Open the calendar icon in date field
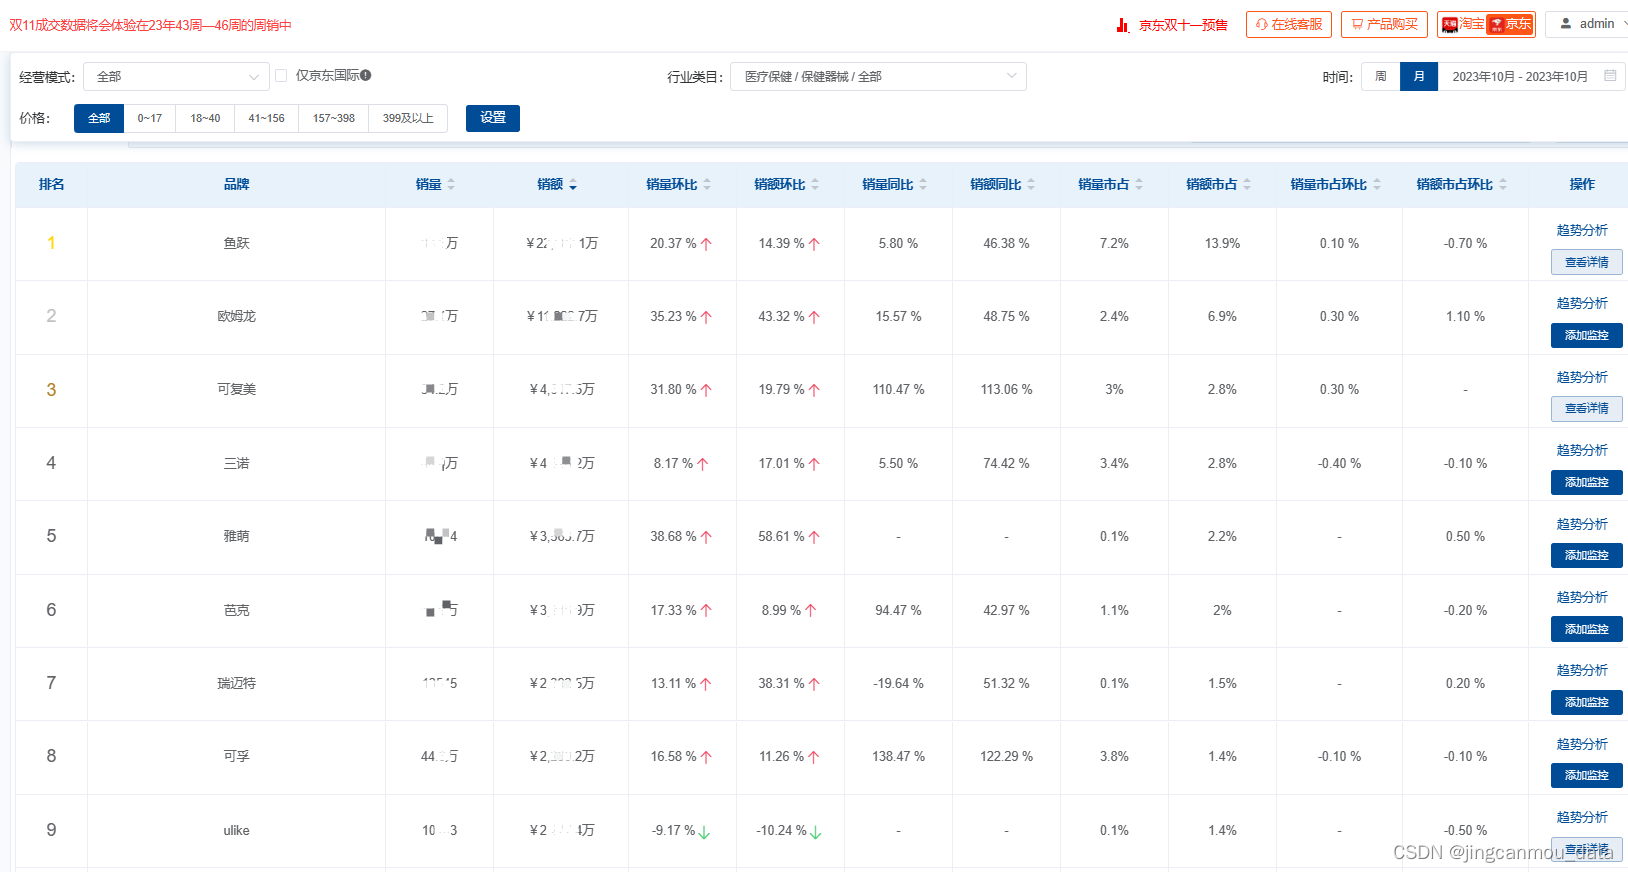This screenshot has height=872, width=1628. tap(1610, 76)
